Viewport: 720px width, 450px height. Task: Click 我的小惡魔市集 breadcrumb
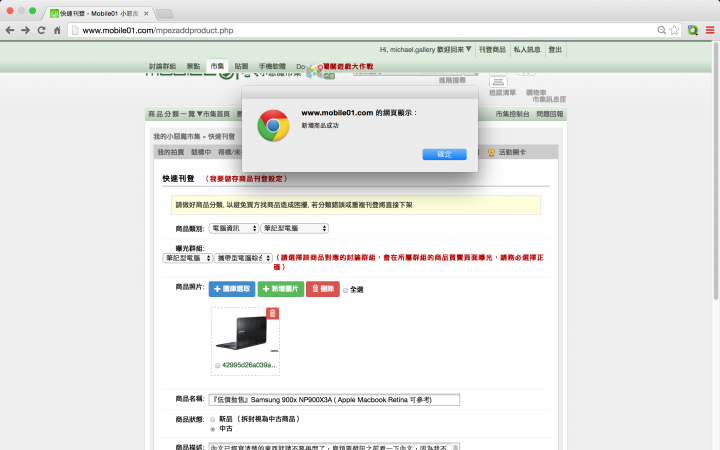[x=177, y=136]
